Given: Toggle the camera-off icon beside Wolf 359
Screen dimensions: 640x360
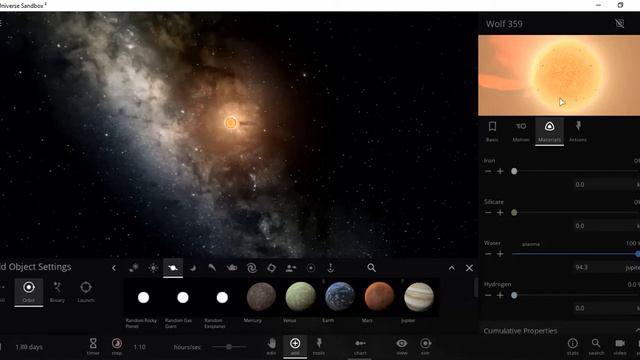Looking at the screenshot, I should [620, 23].
